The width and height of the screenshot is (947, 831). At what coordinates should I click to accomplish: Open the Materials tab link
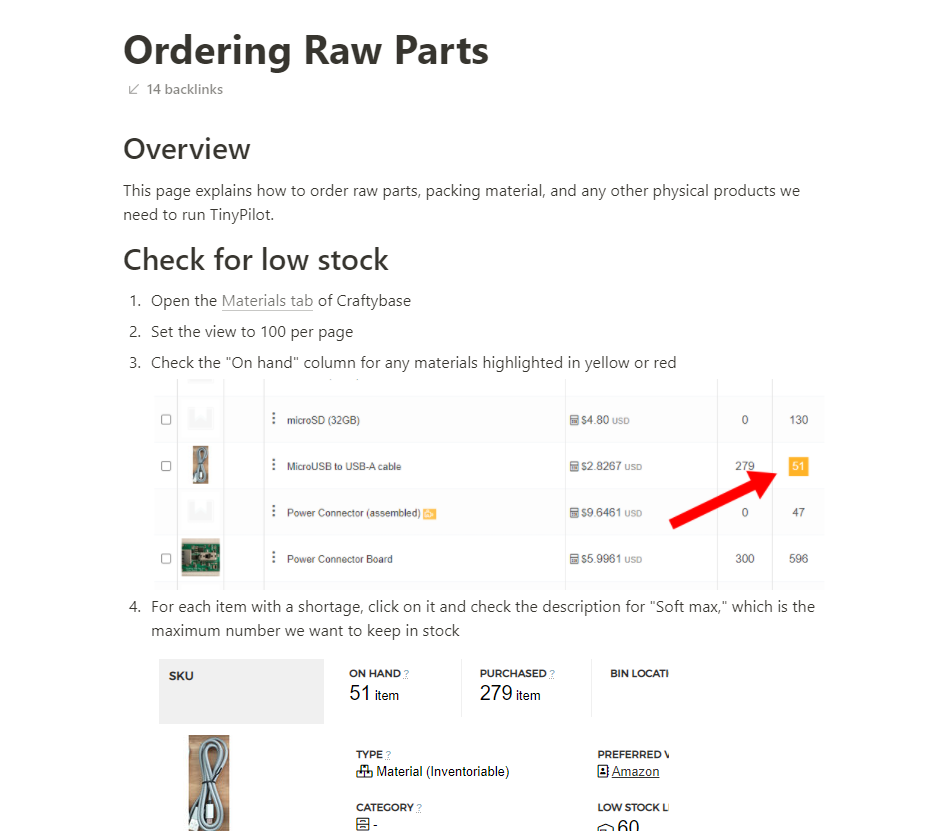pos(267,301)
